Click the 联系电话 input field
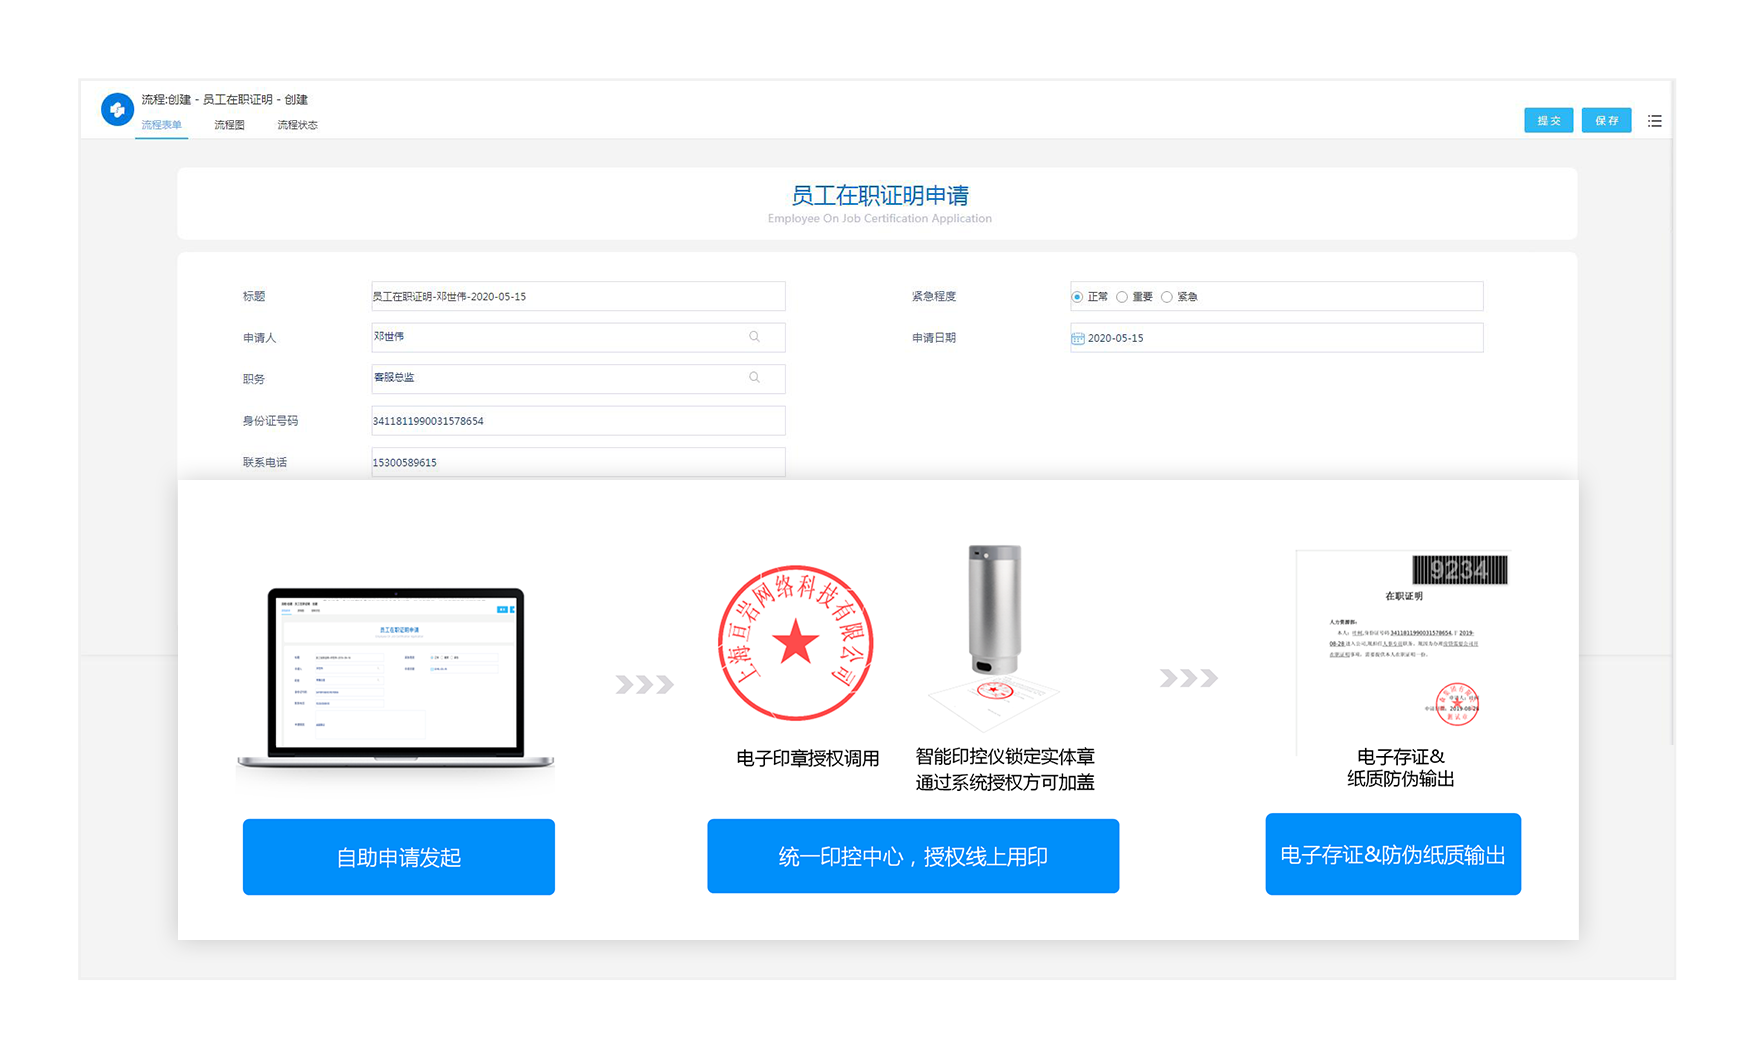This screenshot has height=1058, width=1754. [578, 462]
